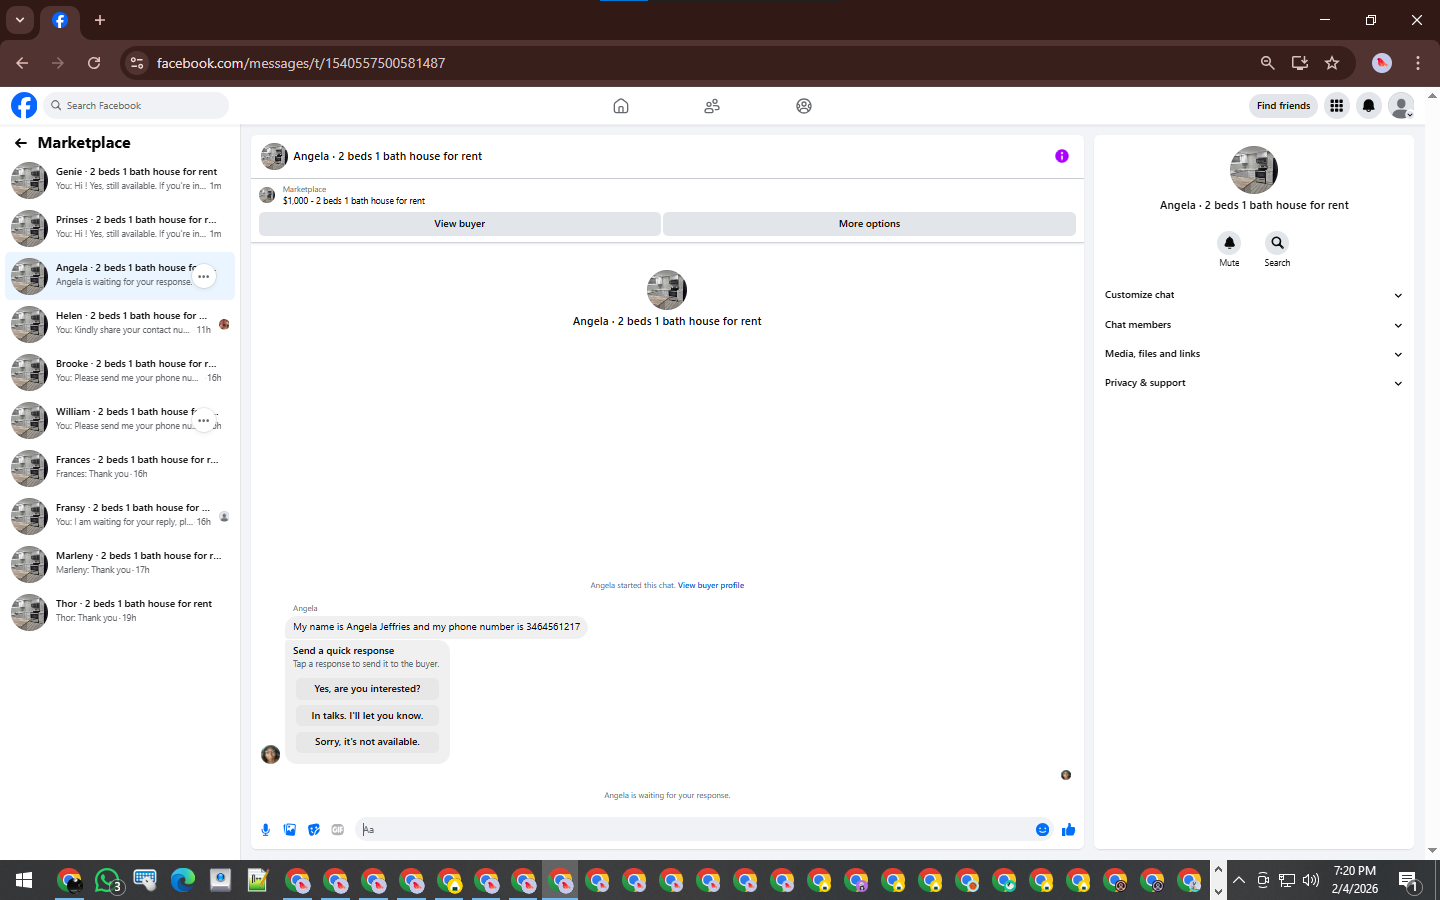Send quick response 'In talks. I'll let you know.'

(x=367, y=716)
